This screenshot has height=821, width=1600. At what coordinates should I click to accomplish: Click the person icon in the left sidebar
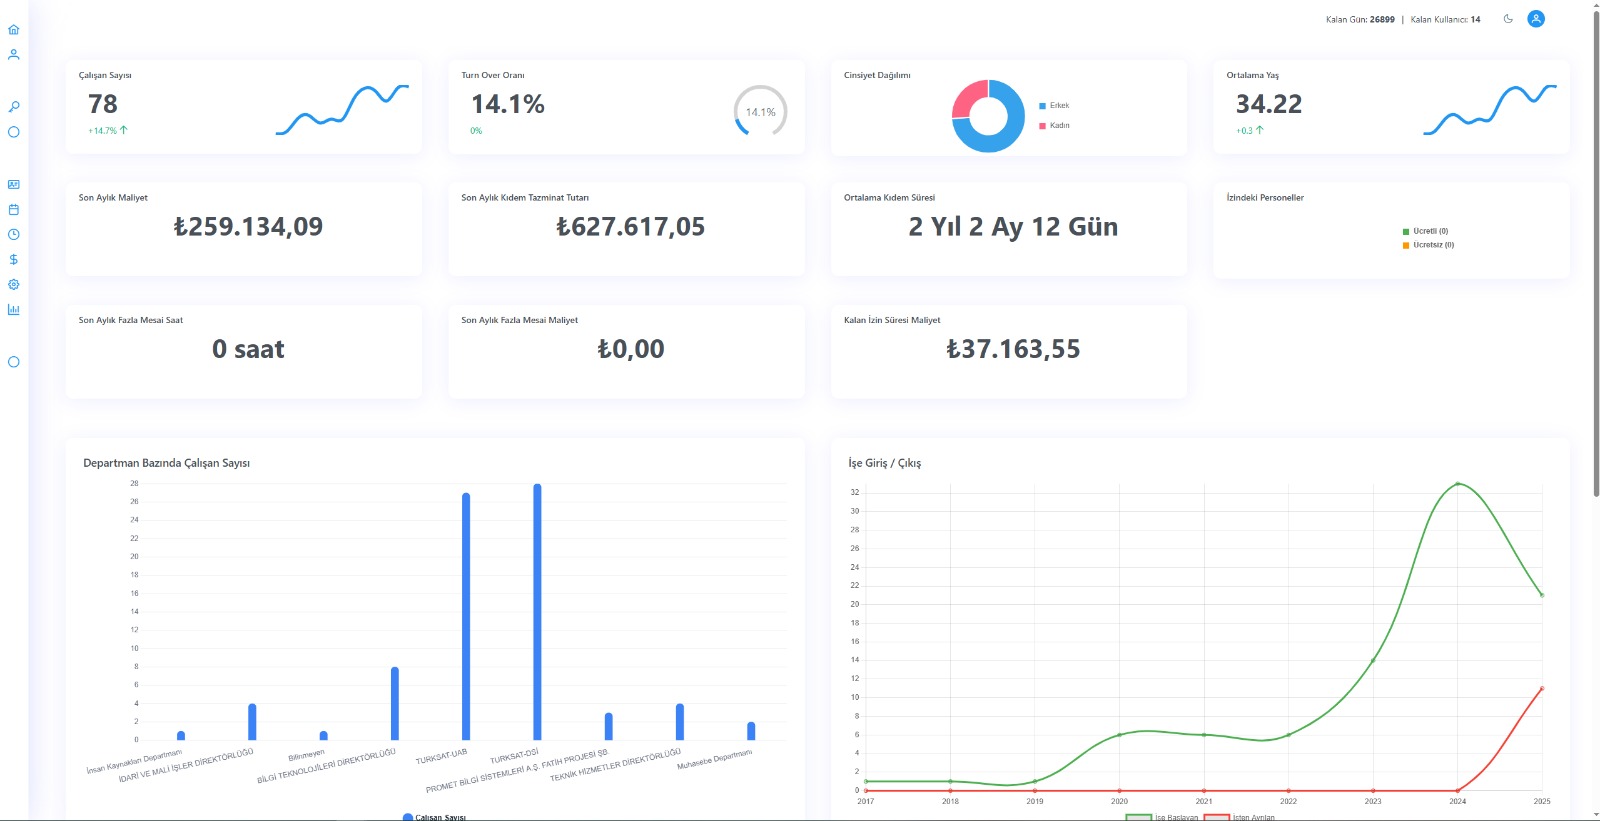pyautogui.click(x=13, y=55)
